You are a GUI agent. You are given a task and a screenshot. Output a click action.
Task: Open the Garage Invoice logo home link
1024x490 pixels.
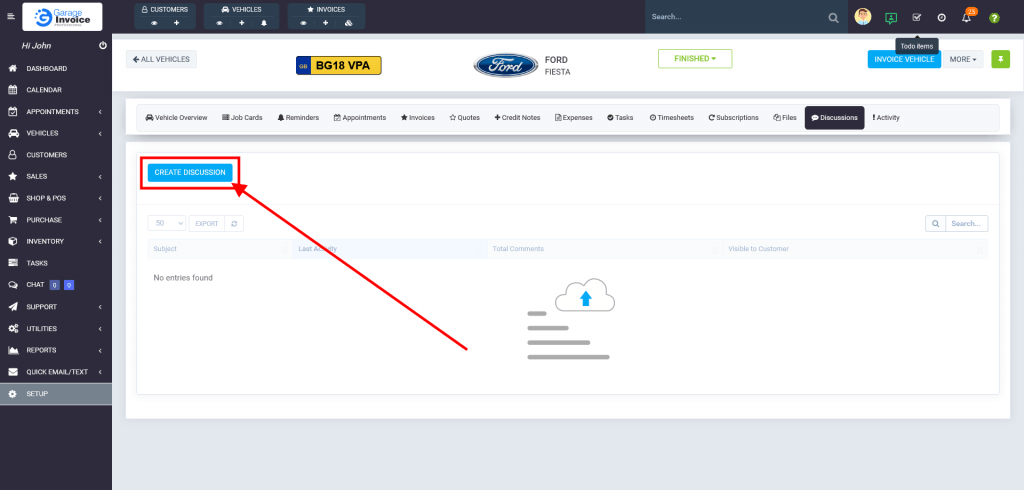coord(62,16)
